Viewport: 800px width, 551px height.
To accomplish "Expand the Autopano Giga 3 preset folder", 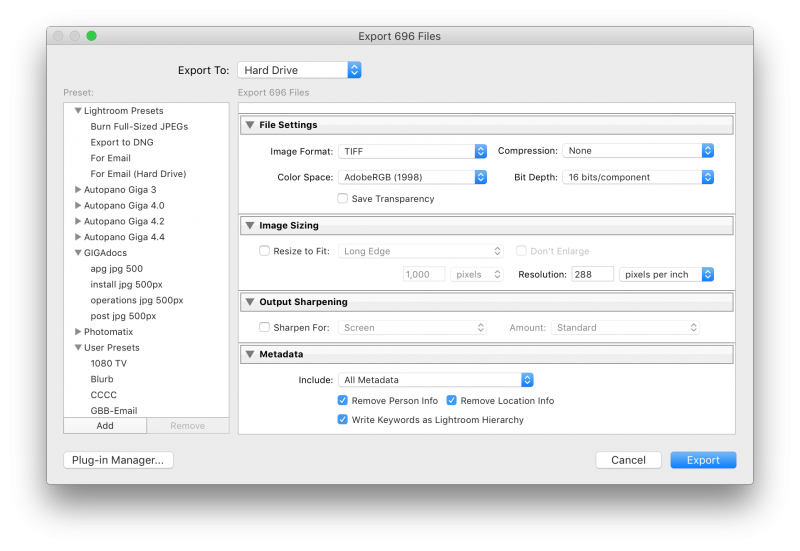I will coord(78,190).
